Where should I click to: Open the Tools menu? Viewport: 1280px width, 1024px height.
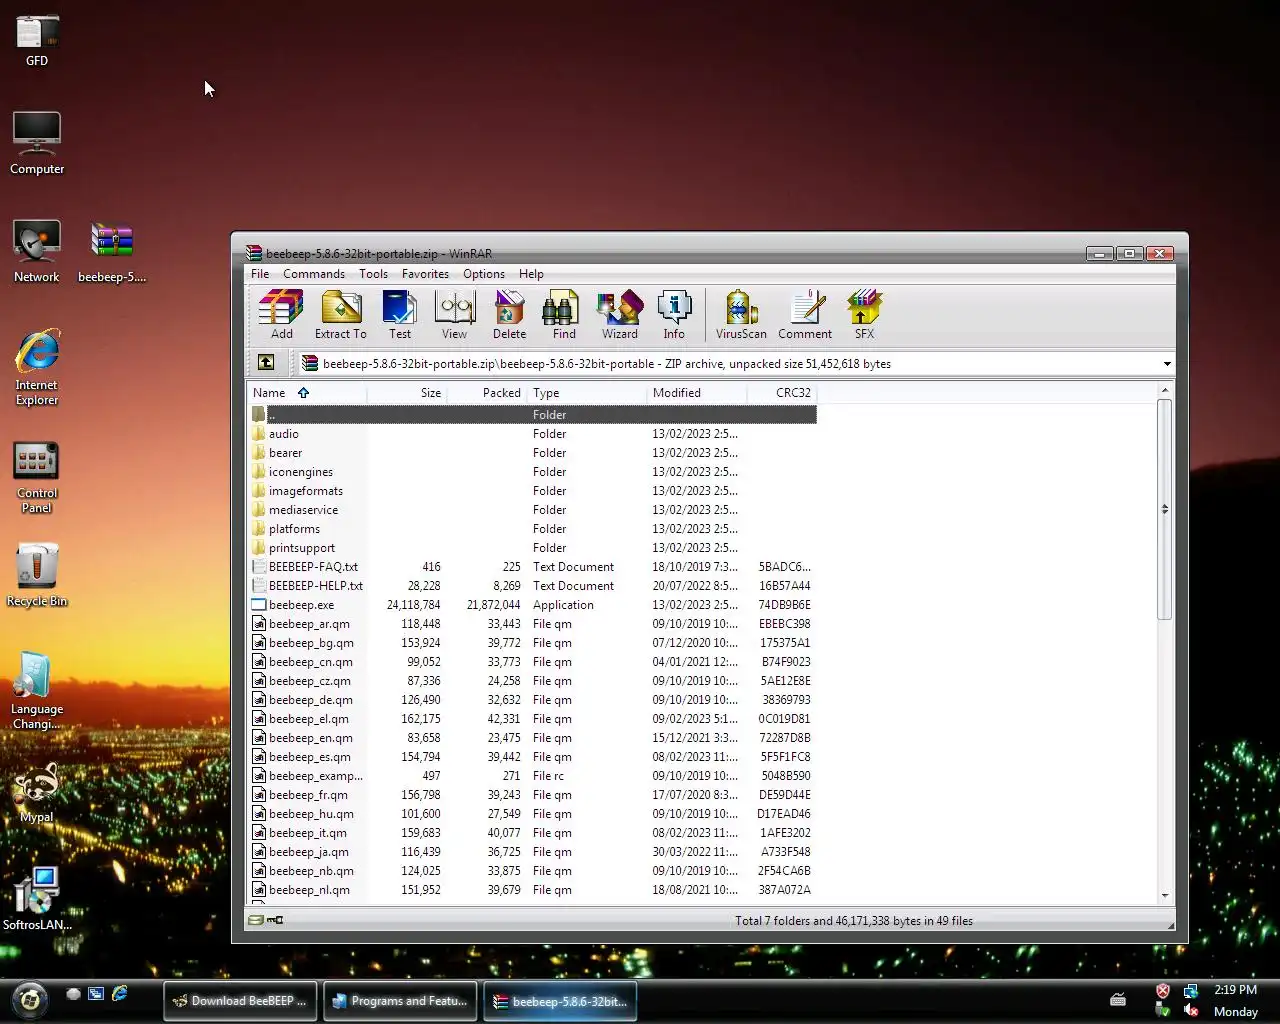(x=373, y=273)
